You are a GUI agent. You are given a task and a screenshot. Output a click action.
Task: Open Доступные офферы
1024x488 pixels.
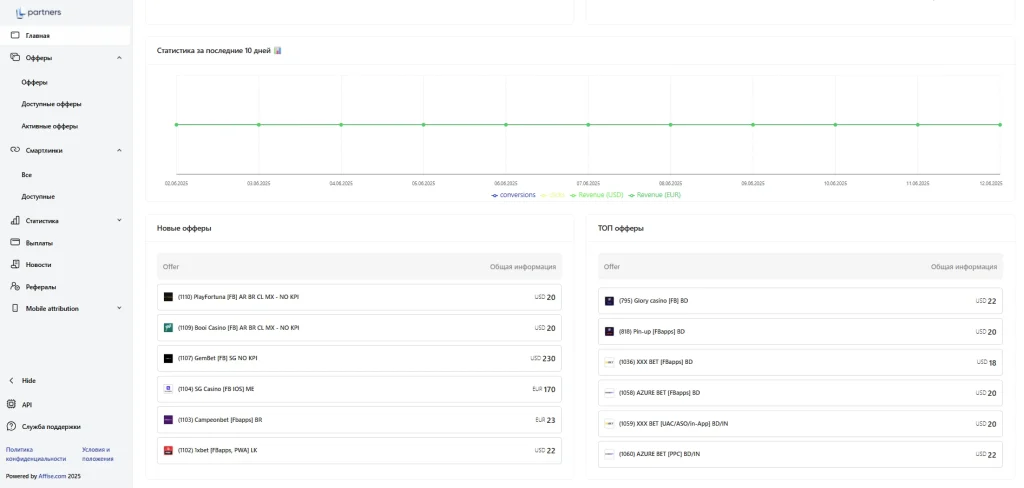coord(51,104)
